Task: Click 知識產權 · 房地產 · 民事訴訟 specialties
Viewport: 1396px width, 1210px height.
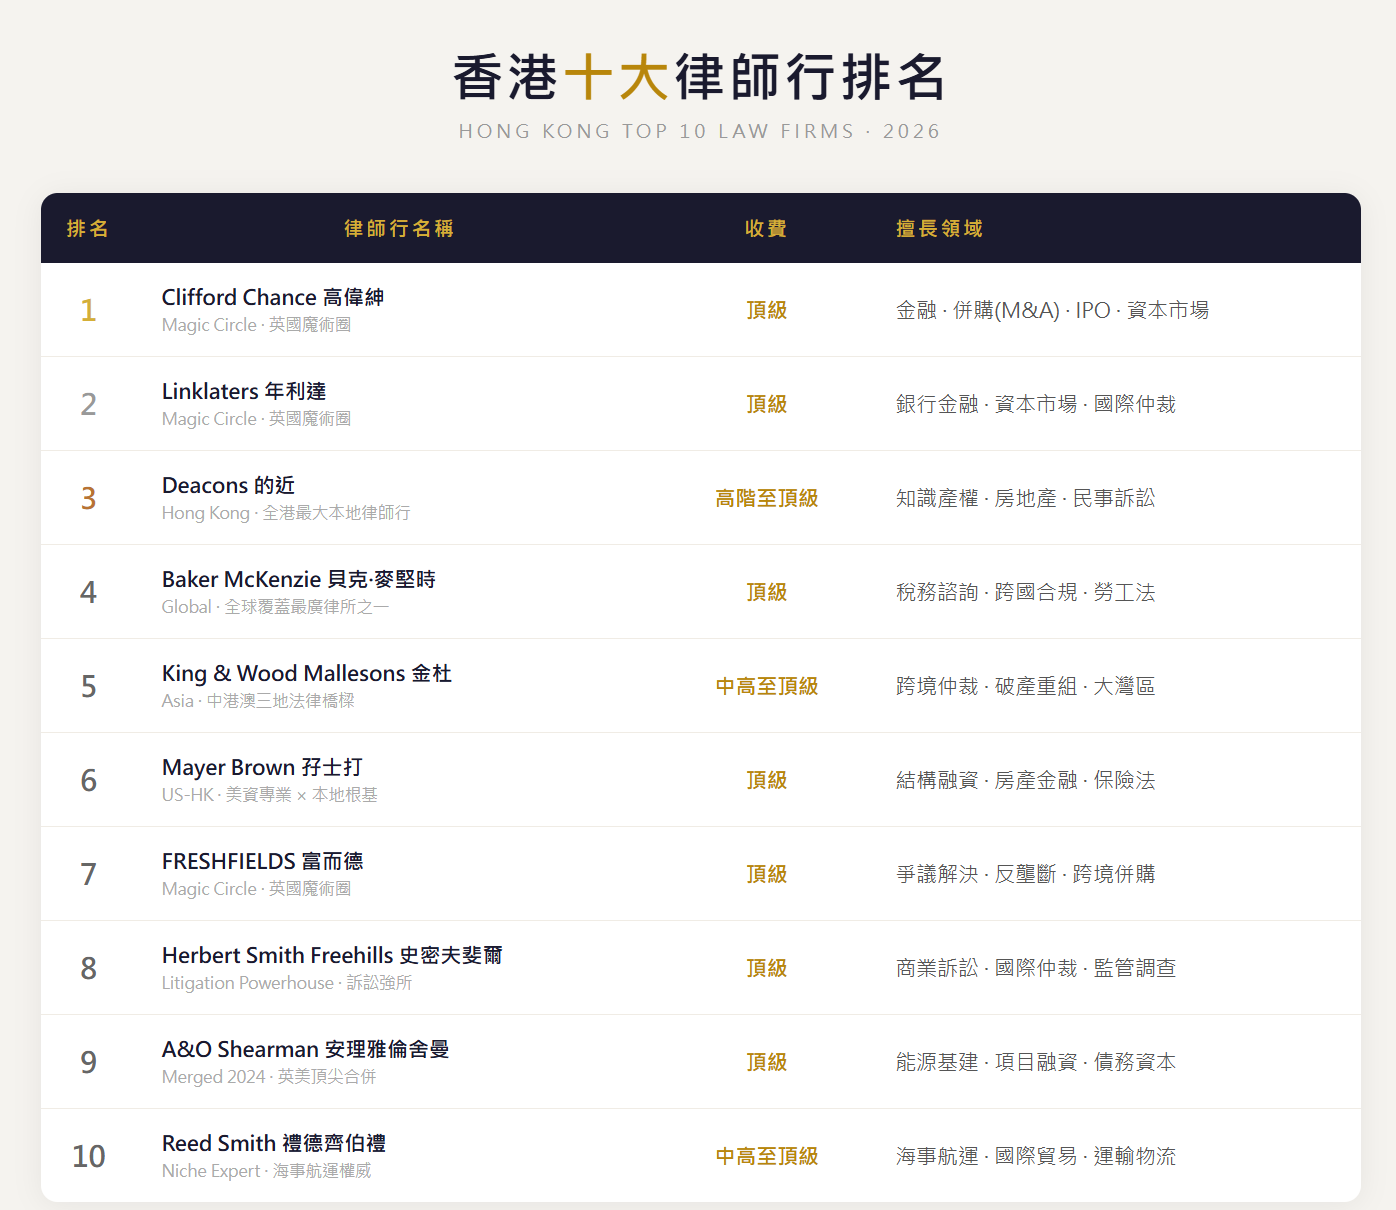Action: point(1025,498)
